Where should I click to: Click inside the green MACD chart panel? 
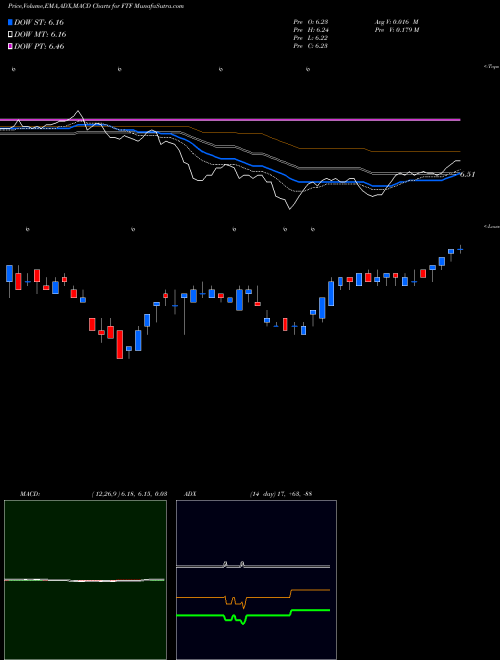click(x=85, y=580)
